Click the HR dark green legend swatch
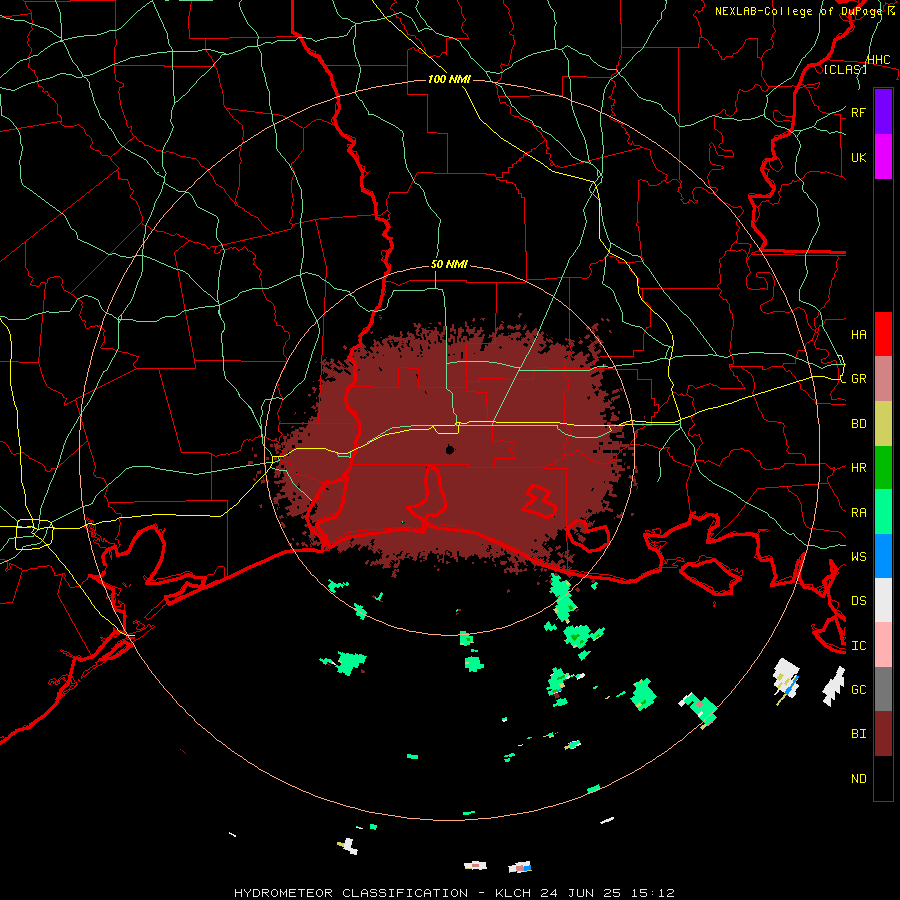900x900 pixels. click(883, 468)
